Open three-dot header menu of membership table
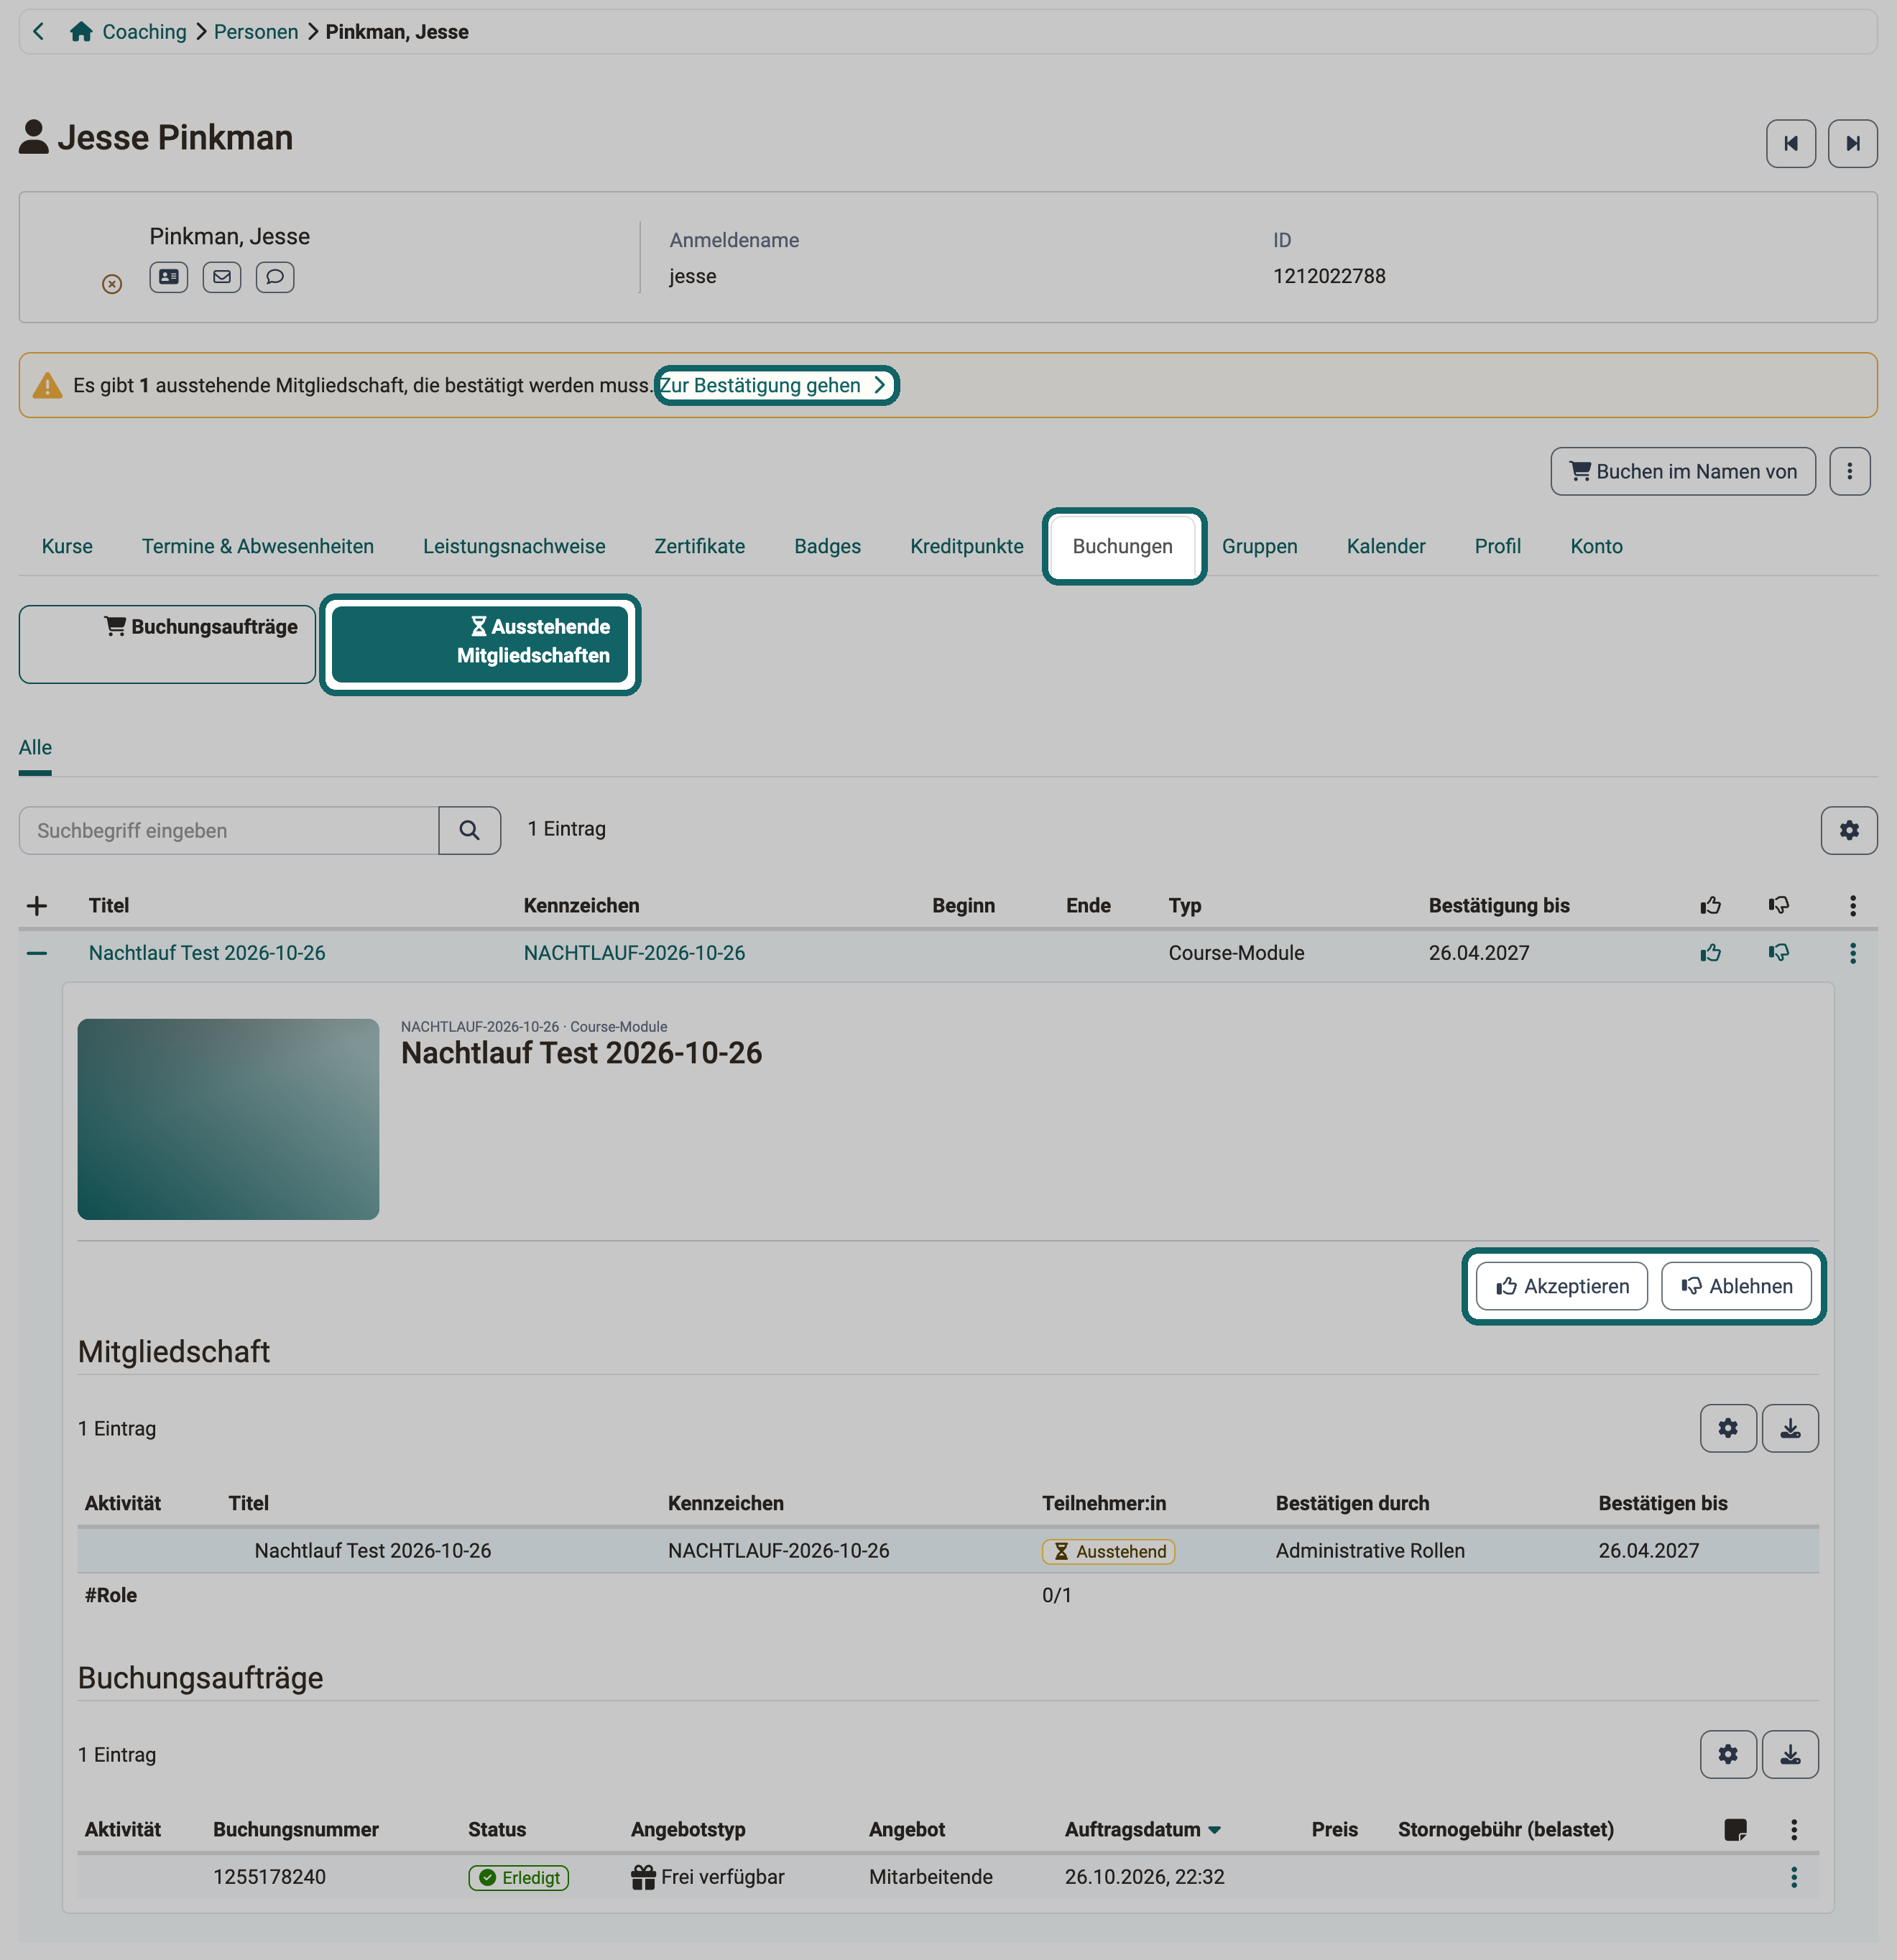 (1852, 906)
